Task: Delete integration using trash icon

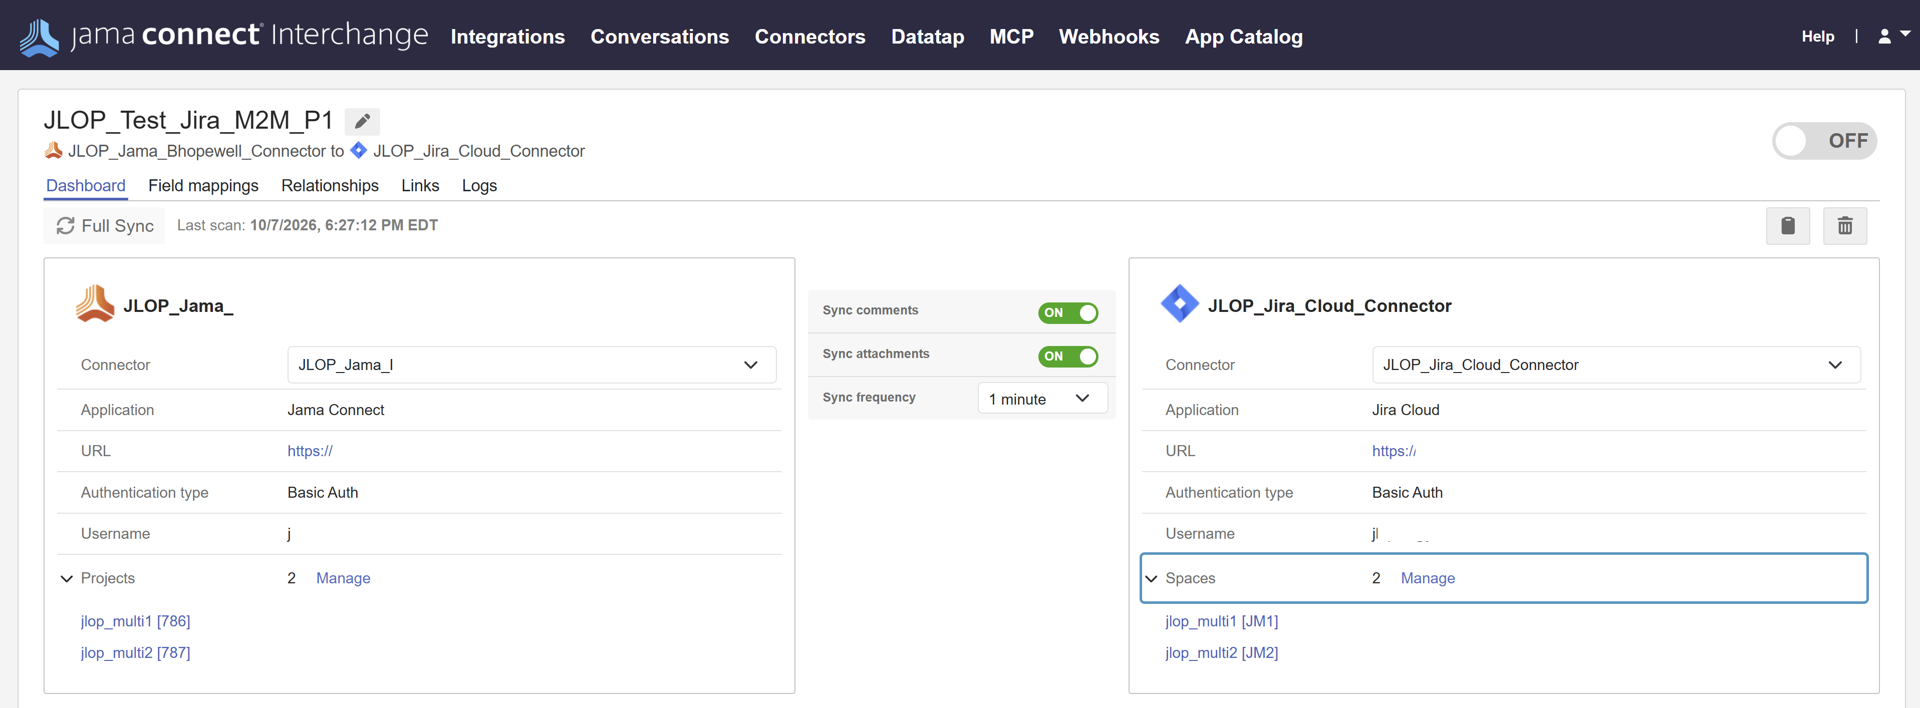Action: [1845, 226]
